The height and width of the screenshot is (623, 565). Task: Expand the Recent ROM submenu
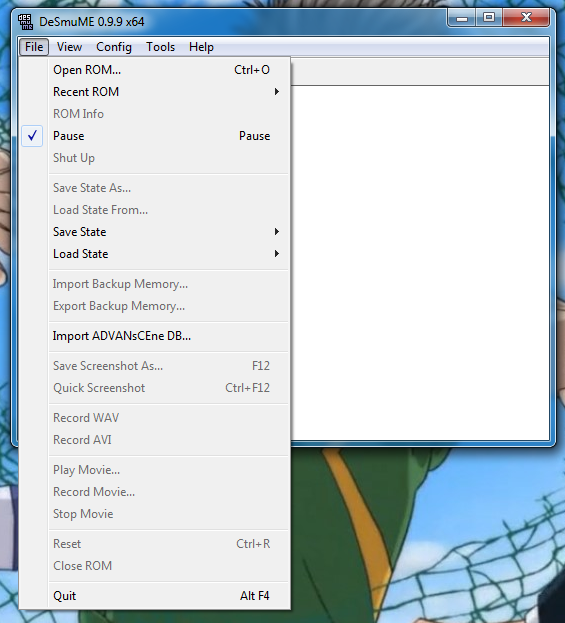coord(155,92)
